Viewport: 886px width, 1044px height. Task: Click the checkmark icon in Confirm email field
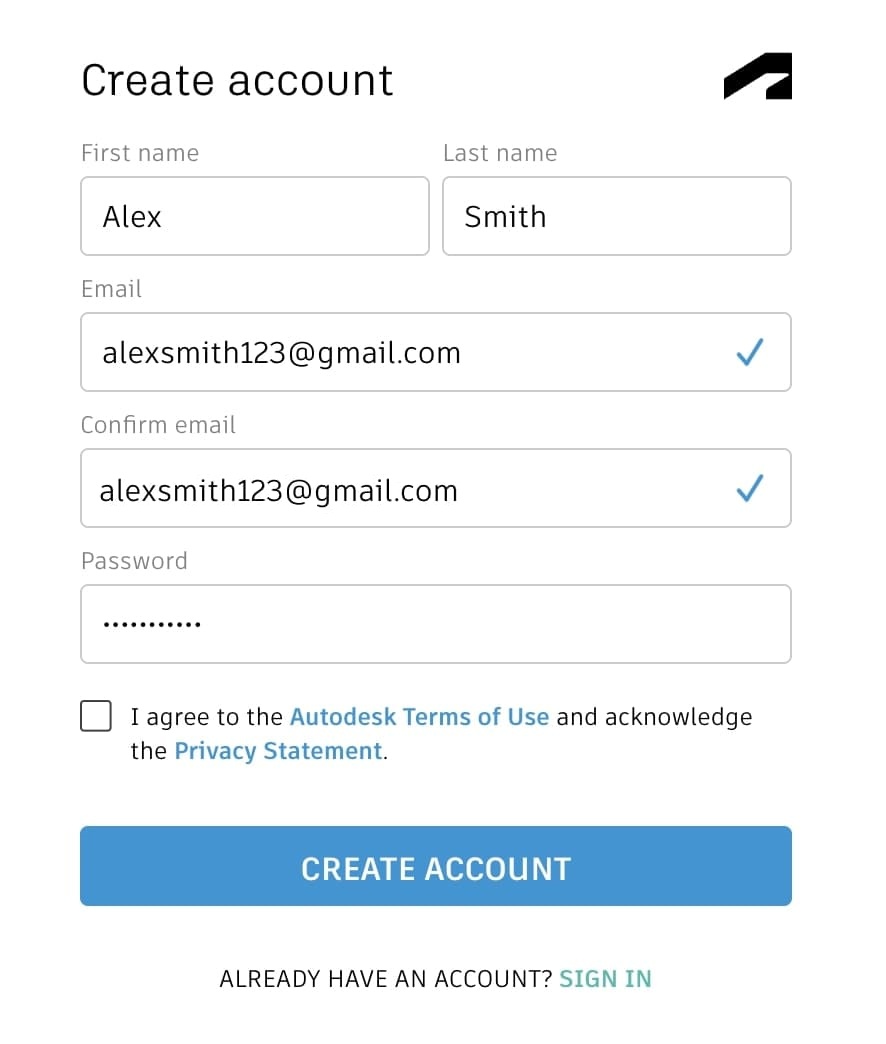[750, 488]
